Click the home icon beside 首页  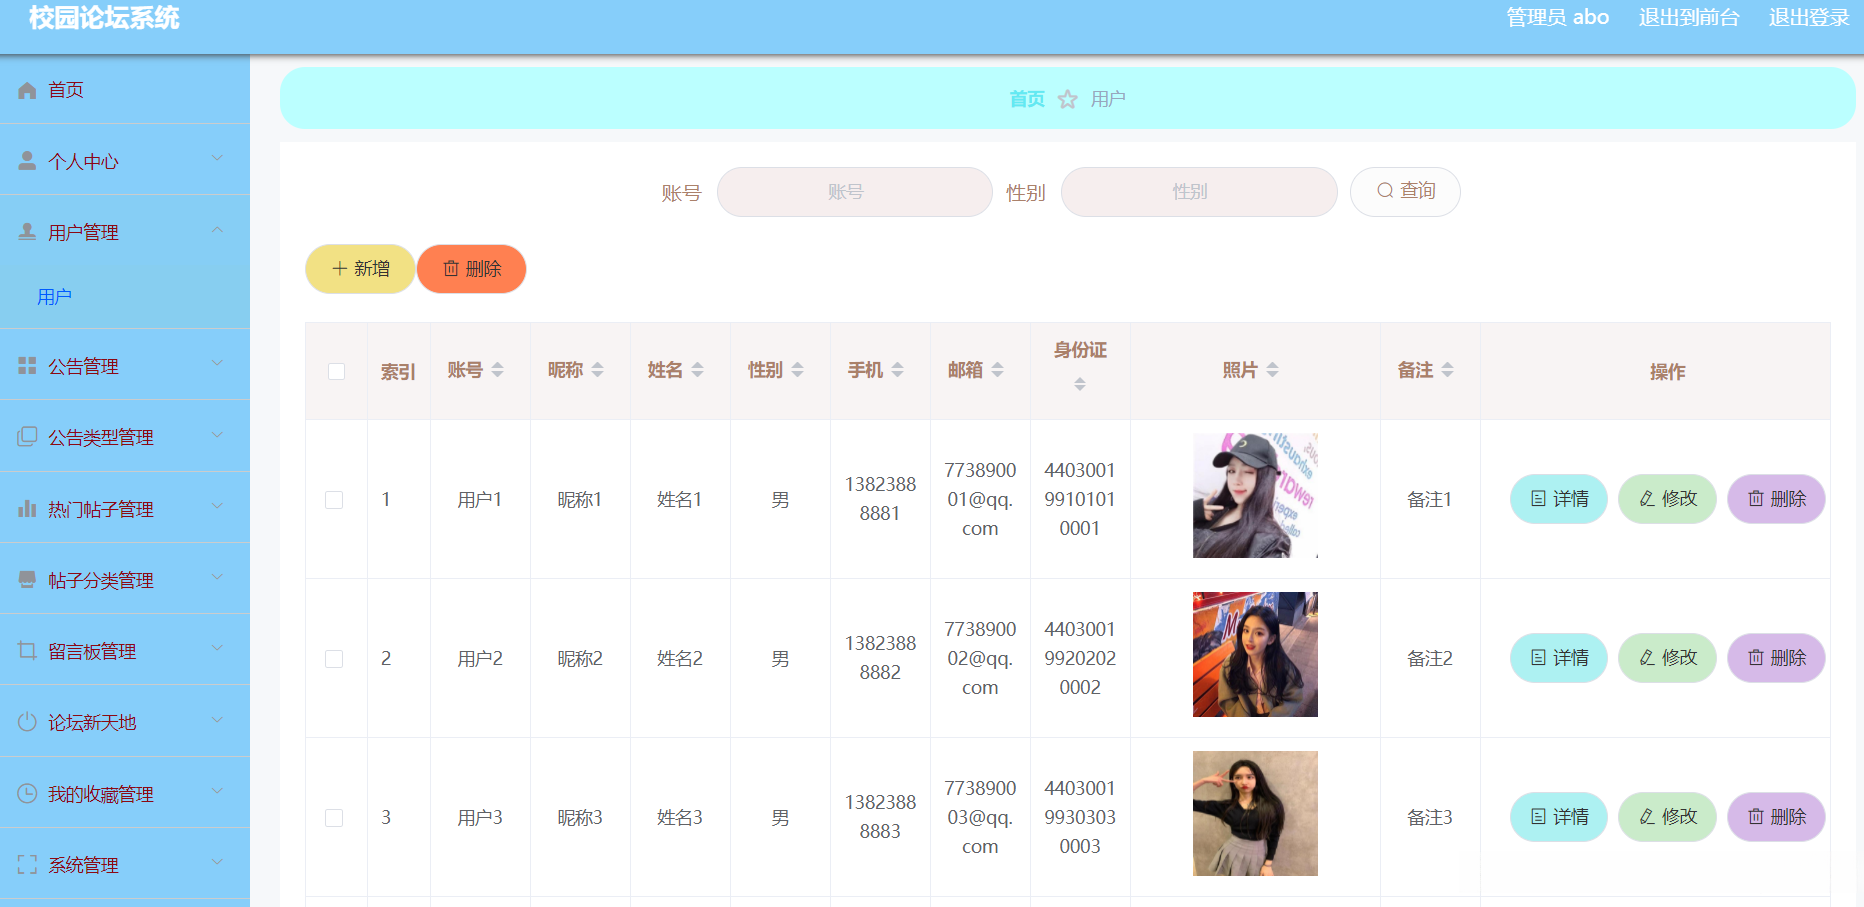(27, 90)
